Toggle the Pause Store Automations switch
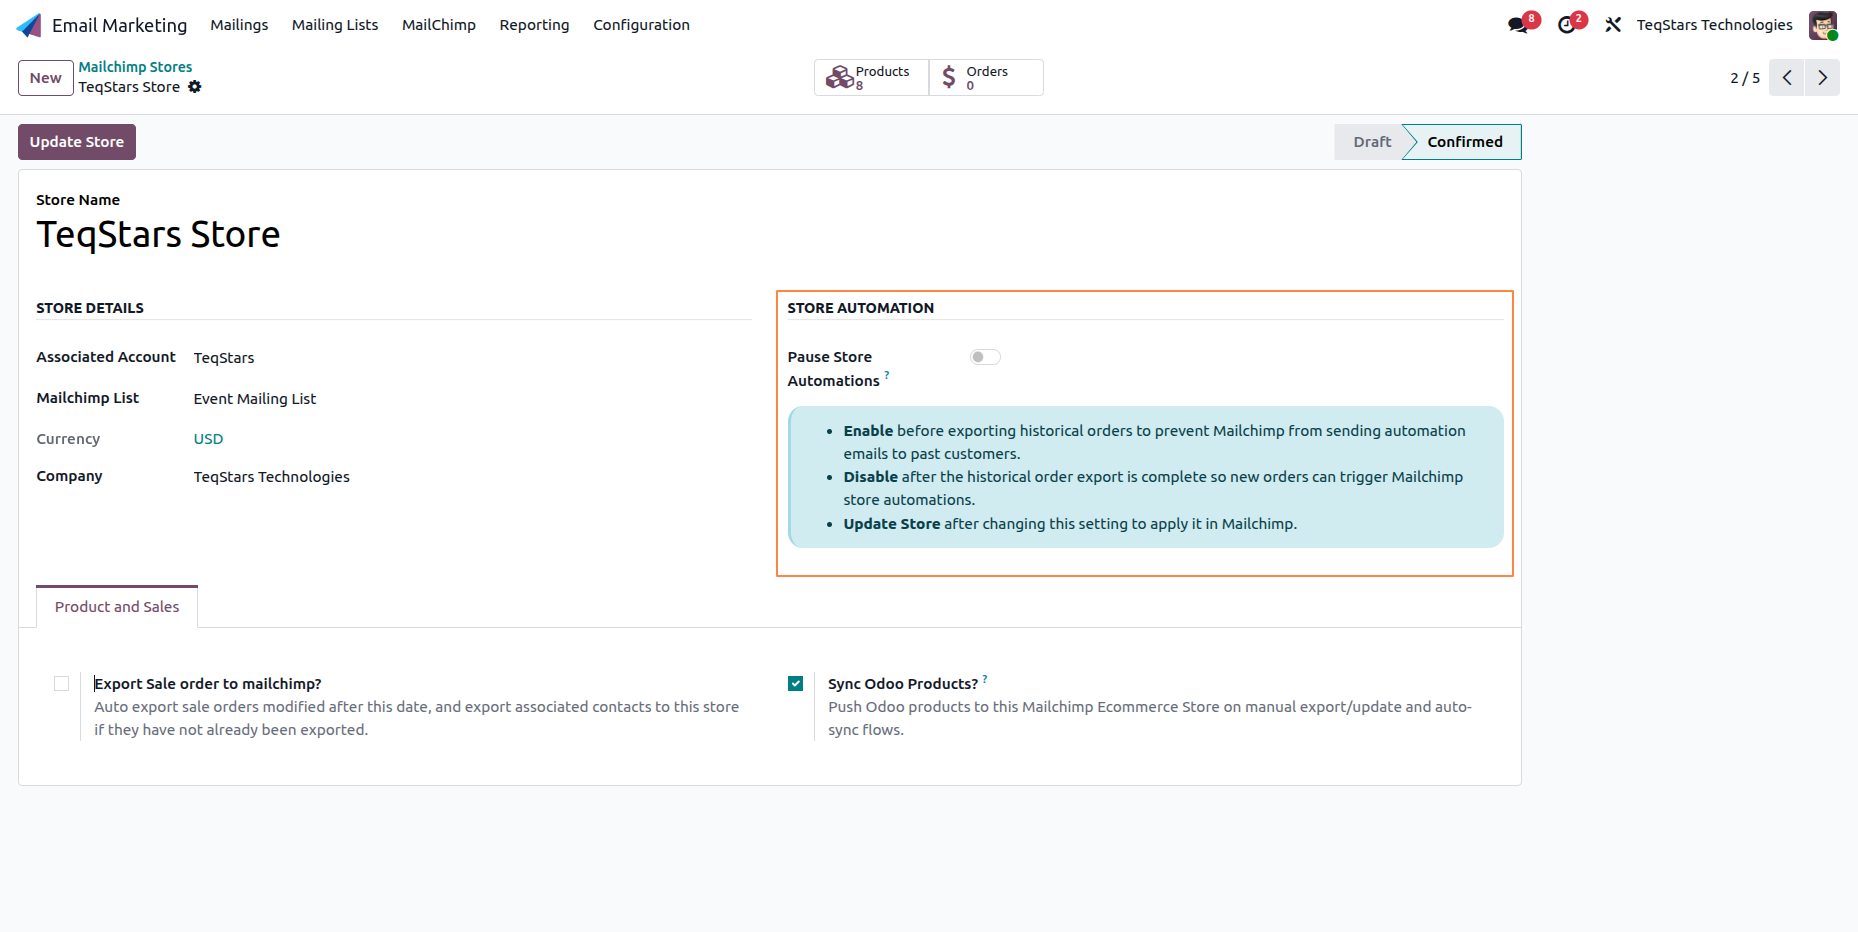 tap(985, 357)
